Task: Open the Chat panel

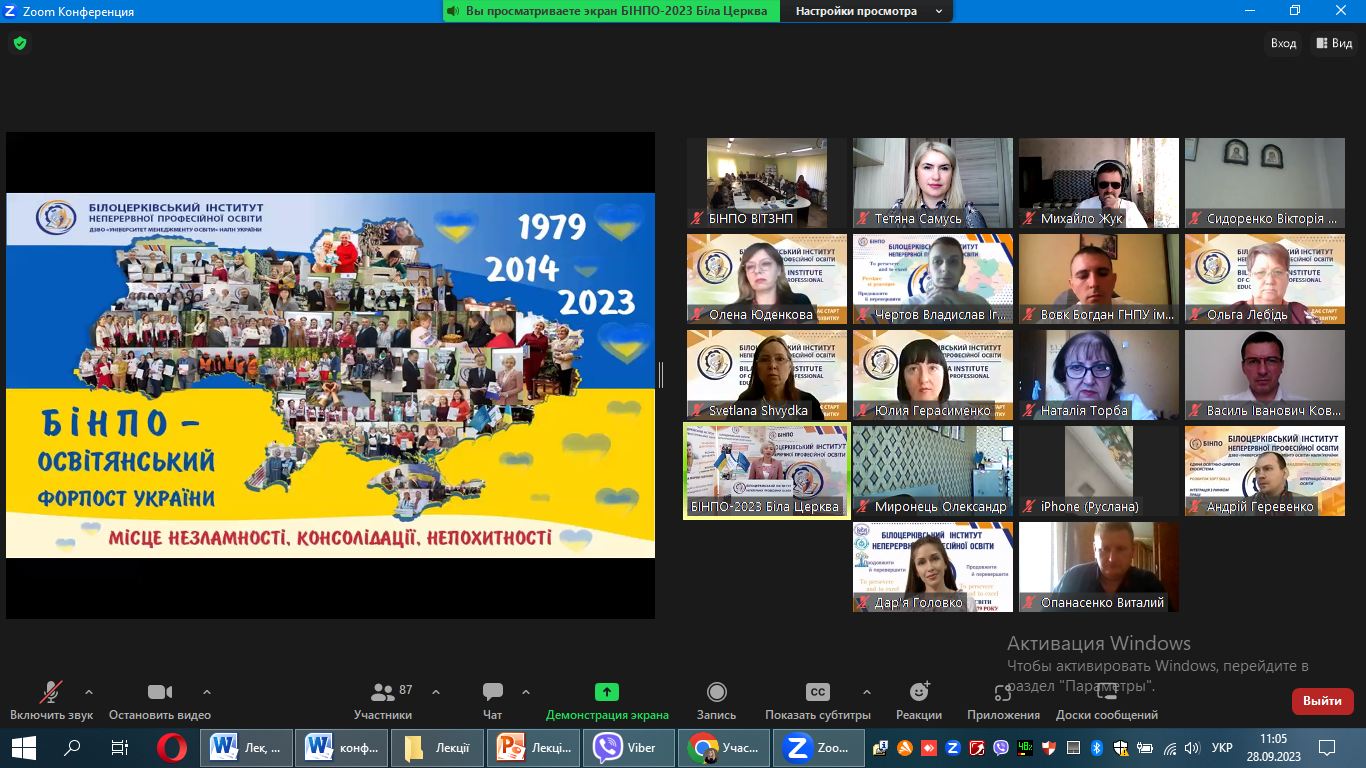Action: 492,693
